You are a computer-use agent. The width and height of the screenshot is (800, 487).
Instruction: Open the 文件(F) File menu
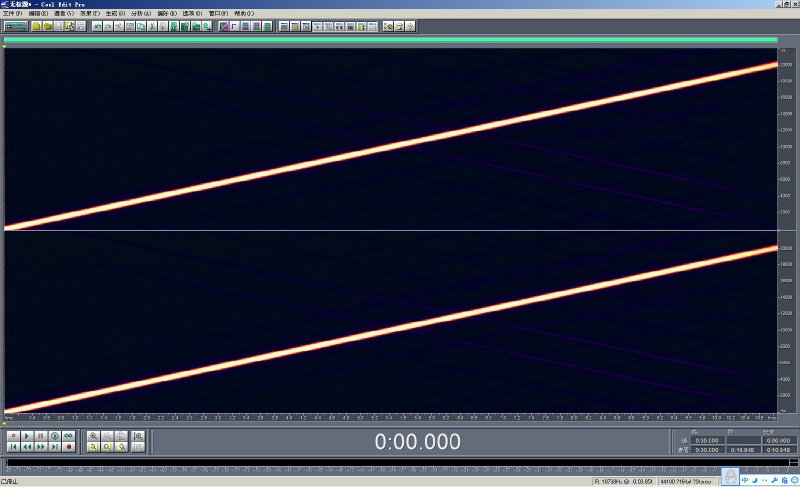click(x=12, y=13)
